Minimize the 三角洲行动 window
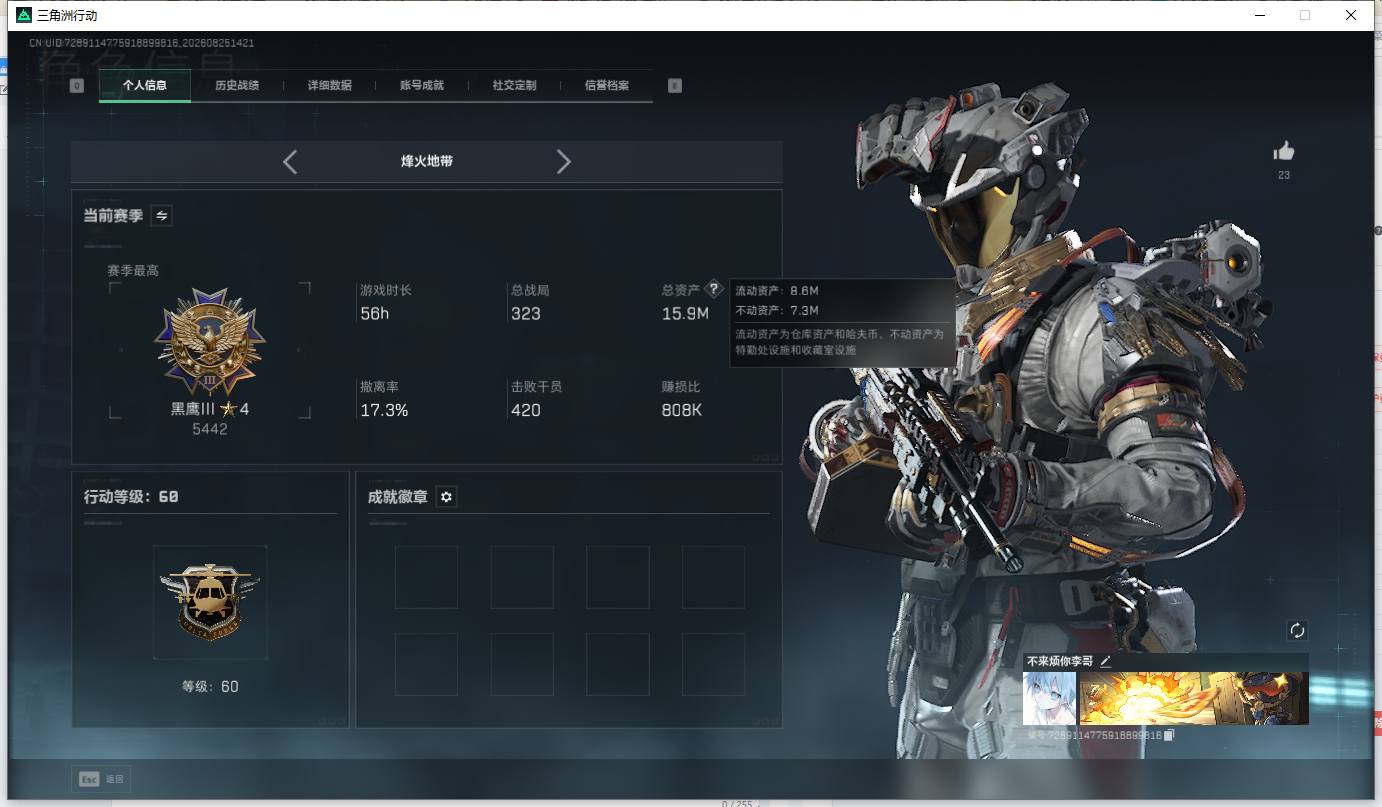The height and width of the screenshot is (807, 1382). tap(1259, 15)
